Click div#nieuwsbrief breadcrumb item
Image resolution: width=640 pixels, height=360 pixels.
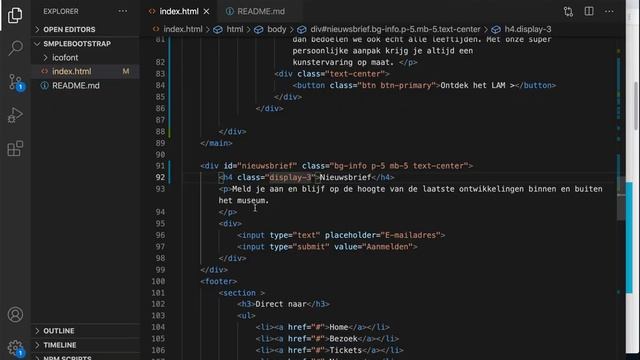[x=395, y=29]
